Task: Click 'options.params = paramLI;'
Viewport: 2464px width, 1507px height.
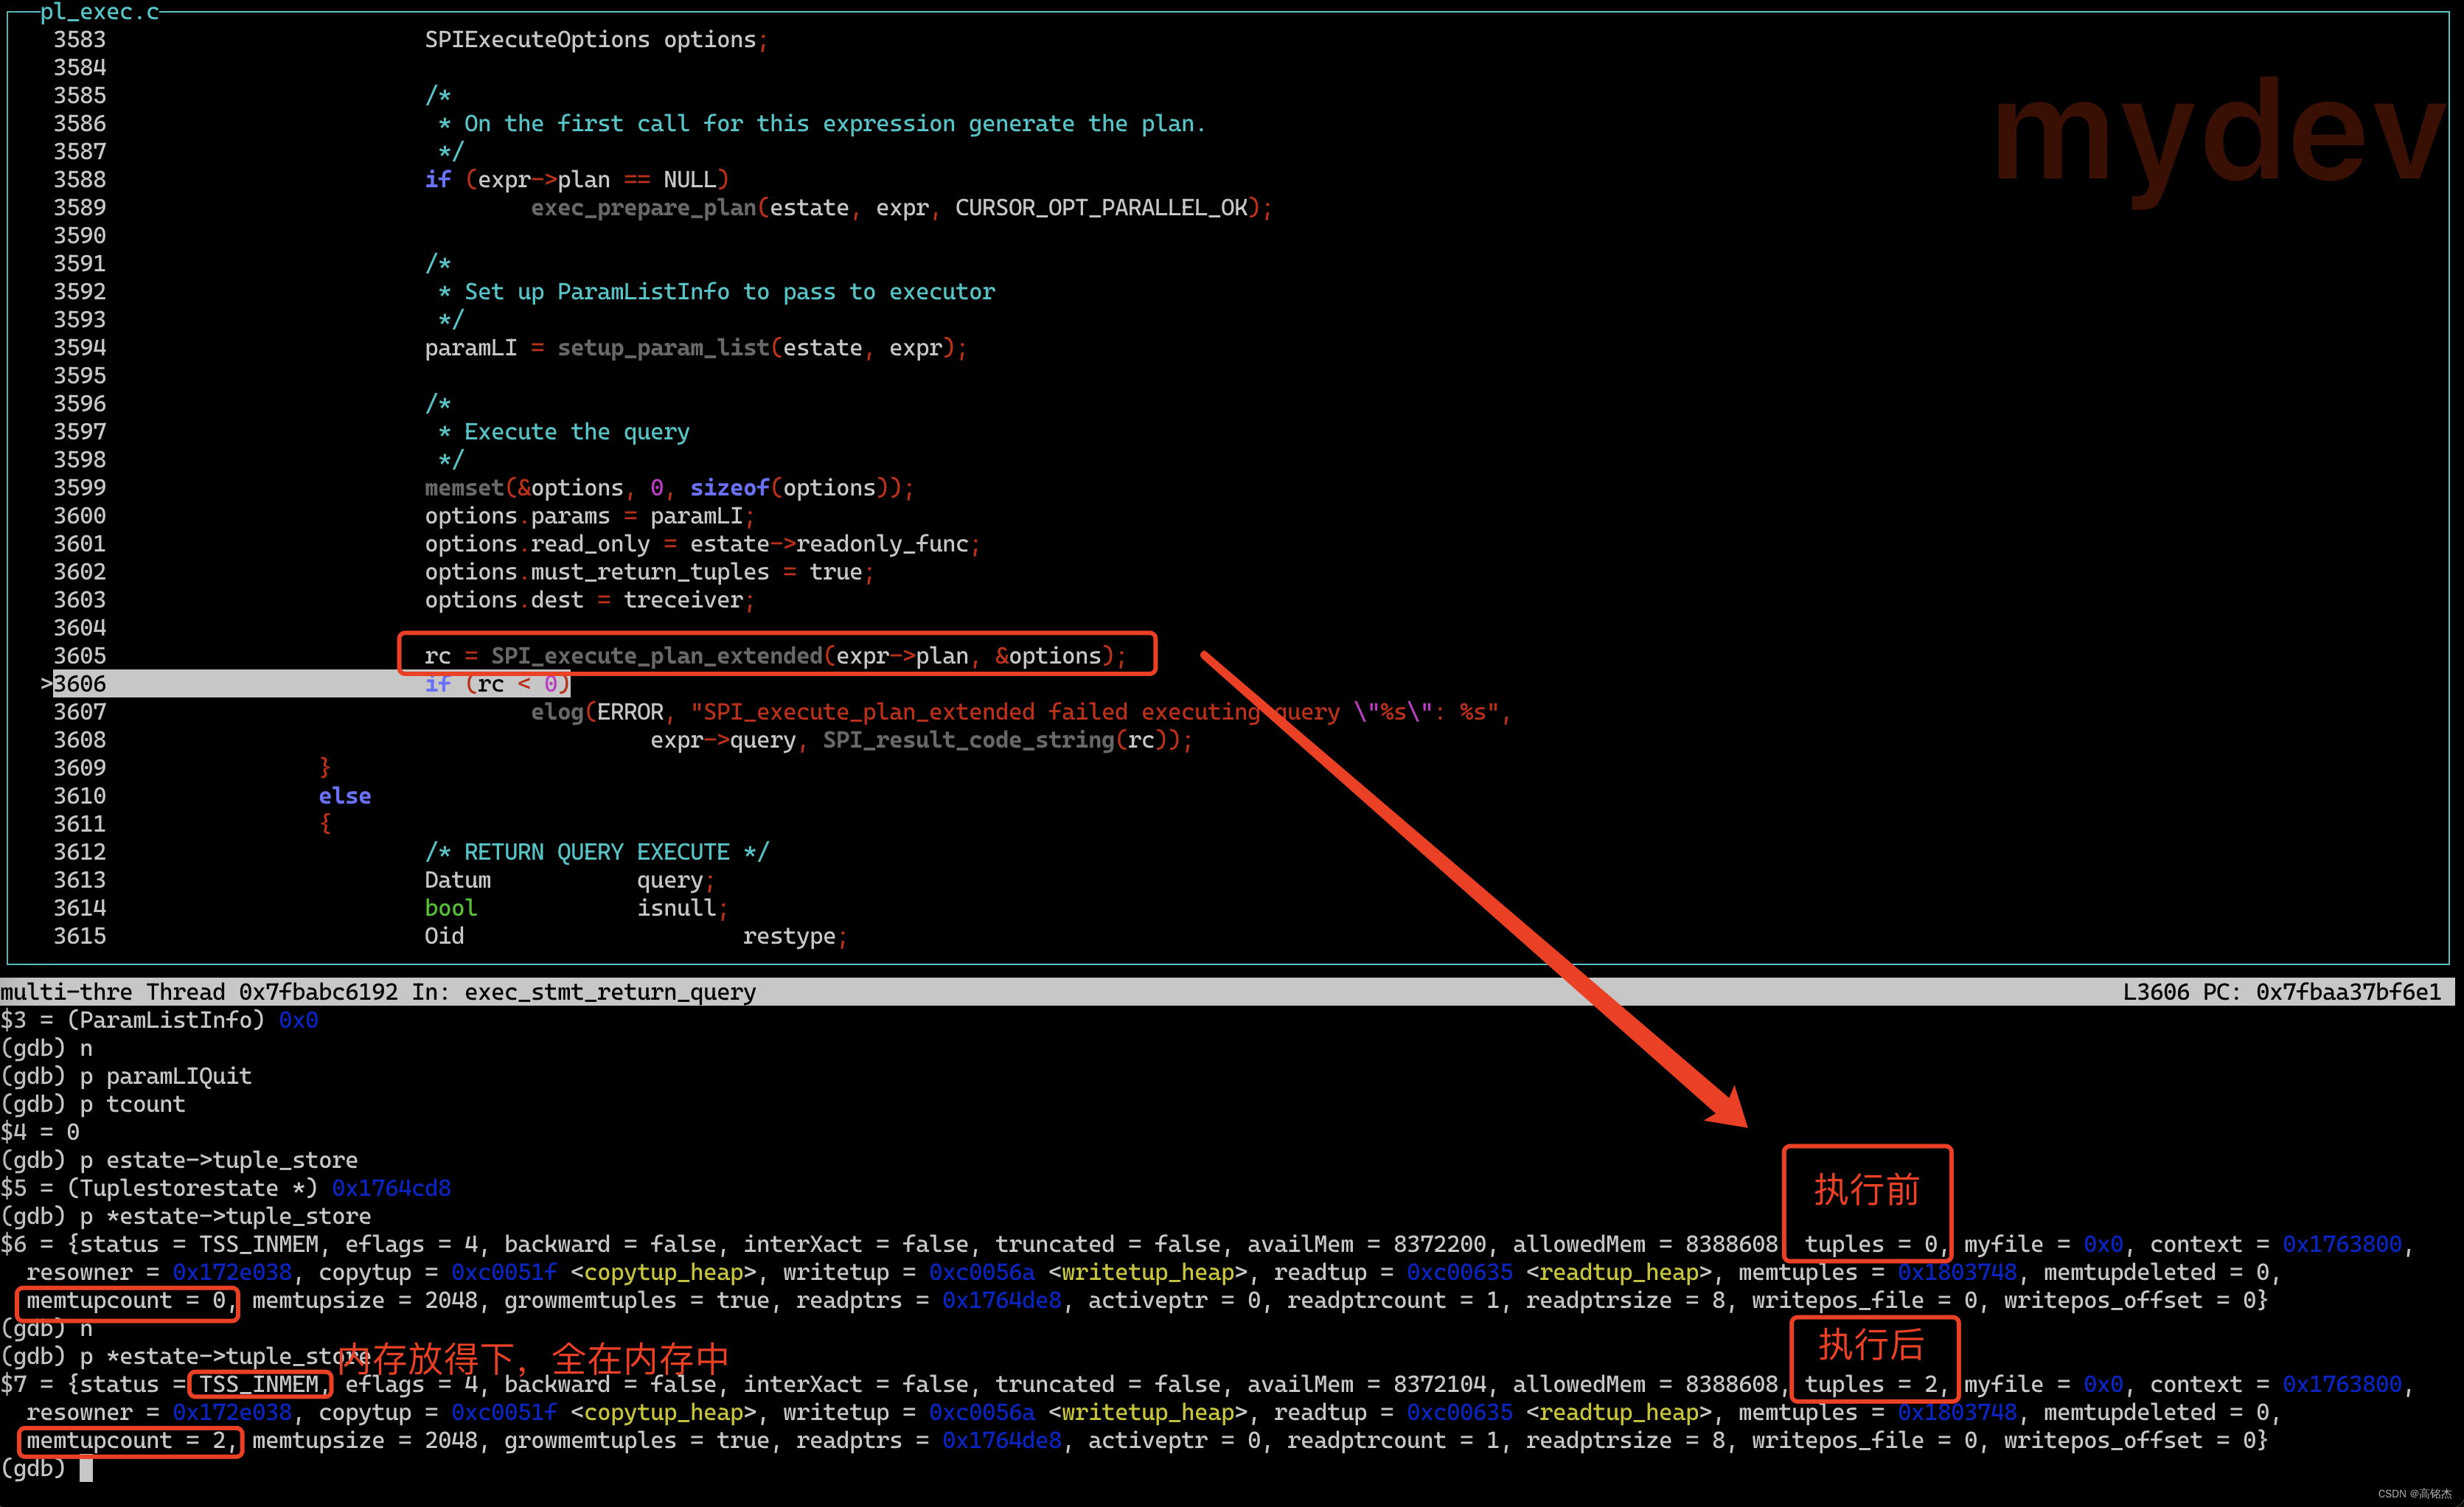Action: point(589,515)
